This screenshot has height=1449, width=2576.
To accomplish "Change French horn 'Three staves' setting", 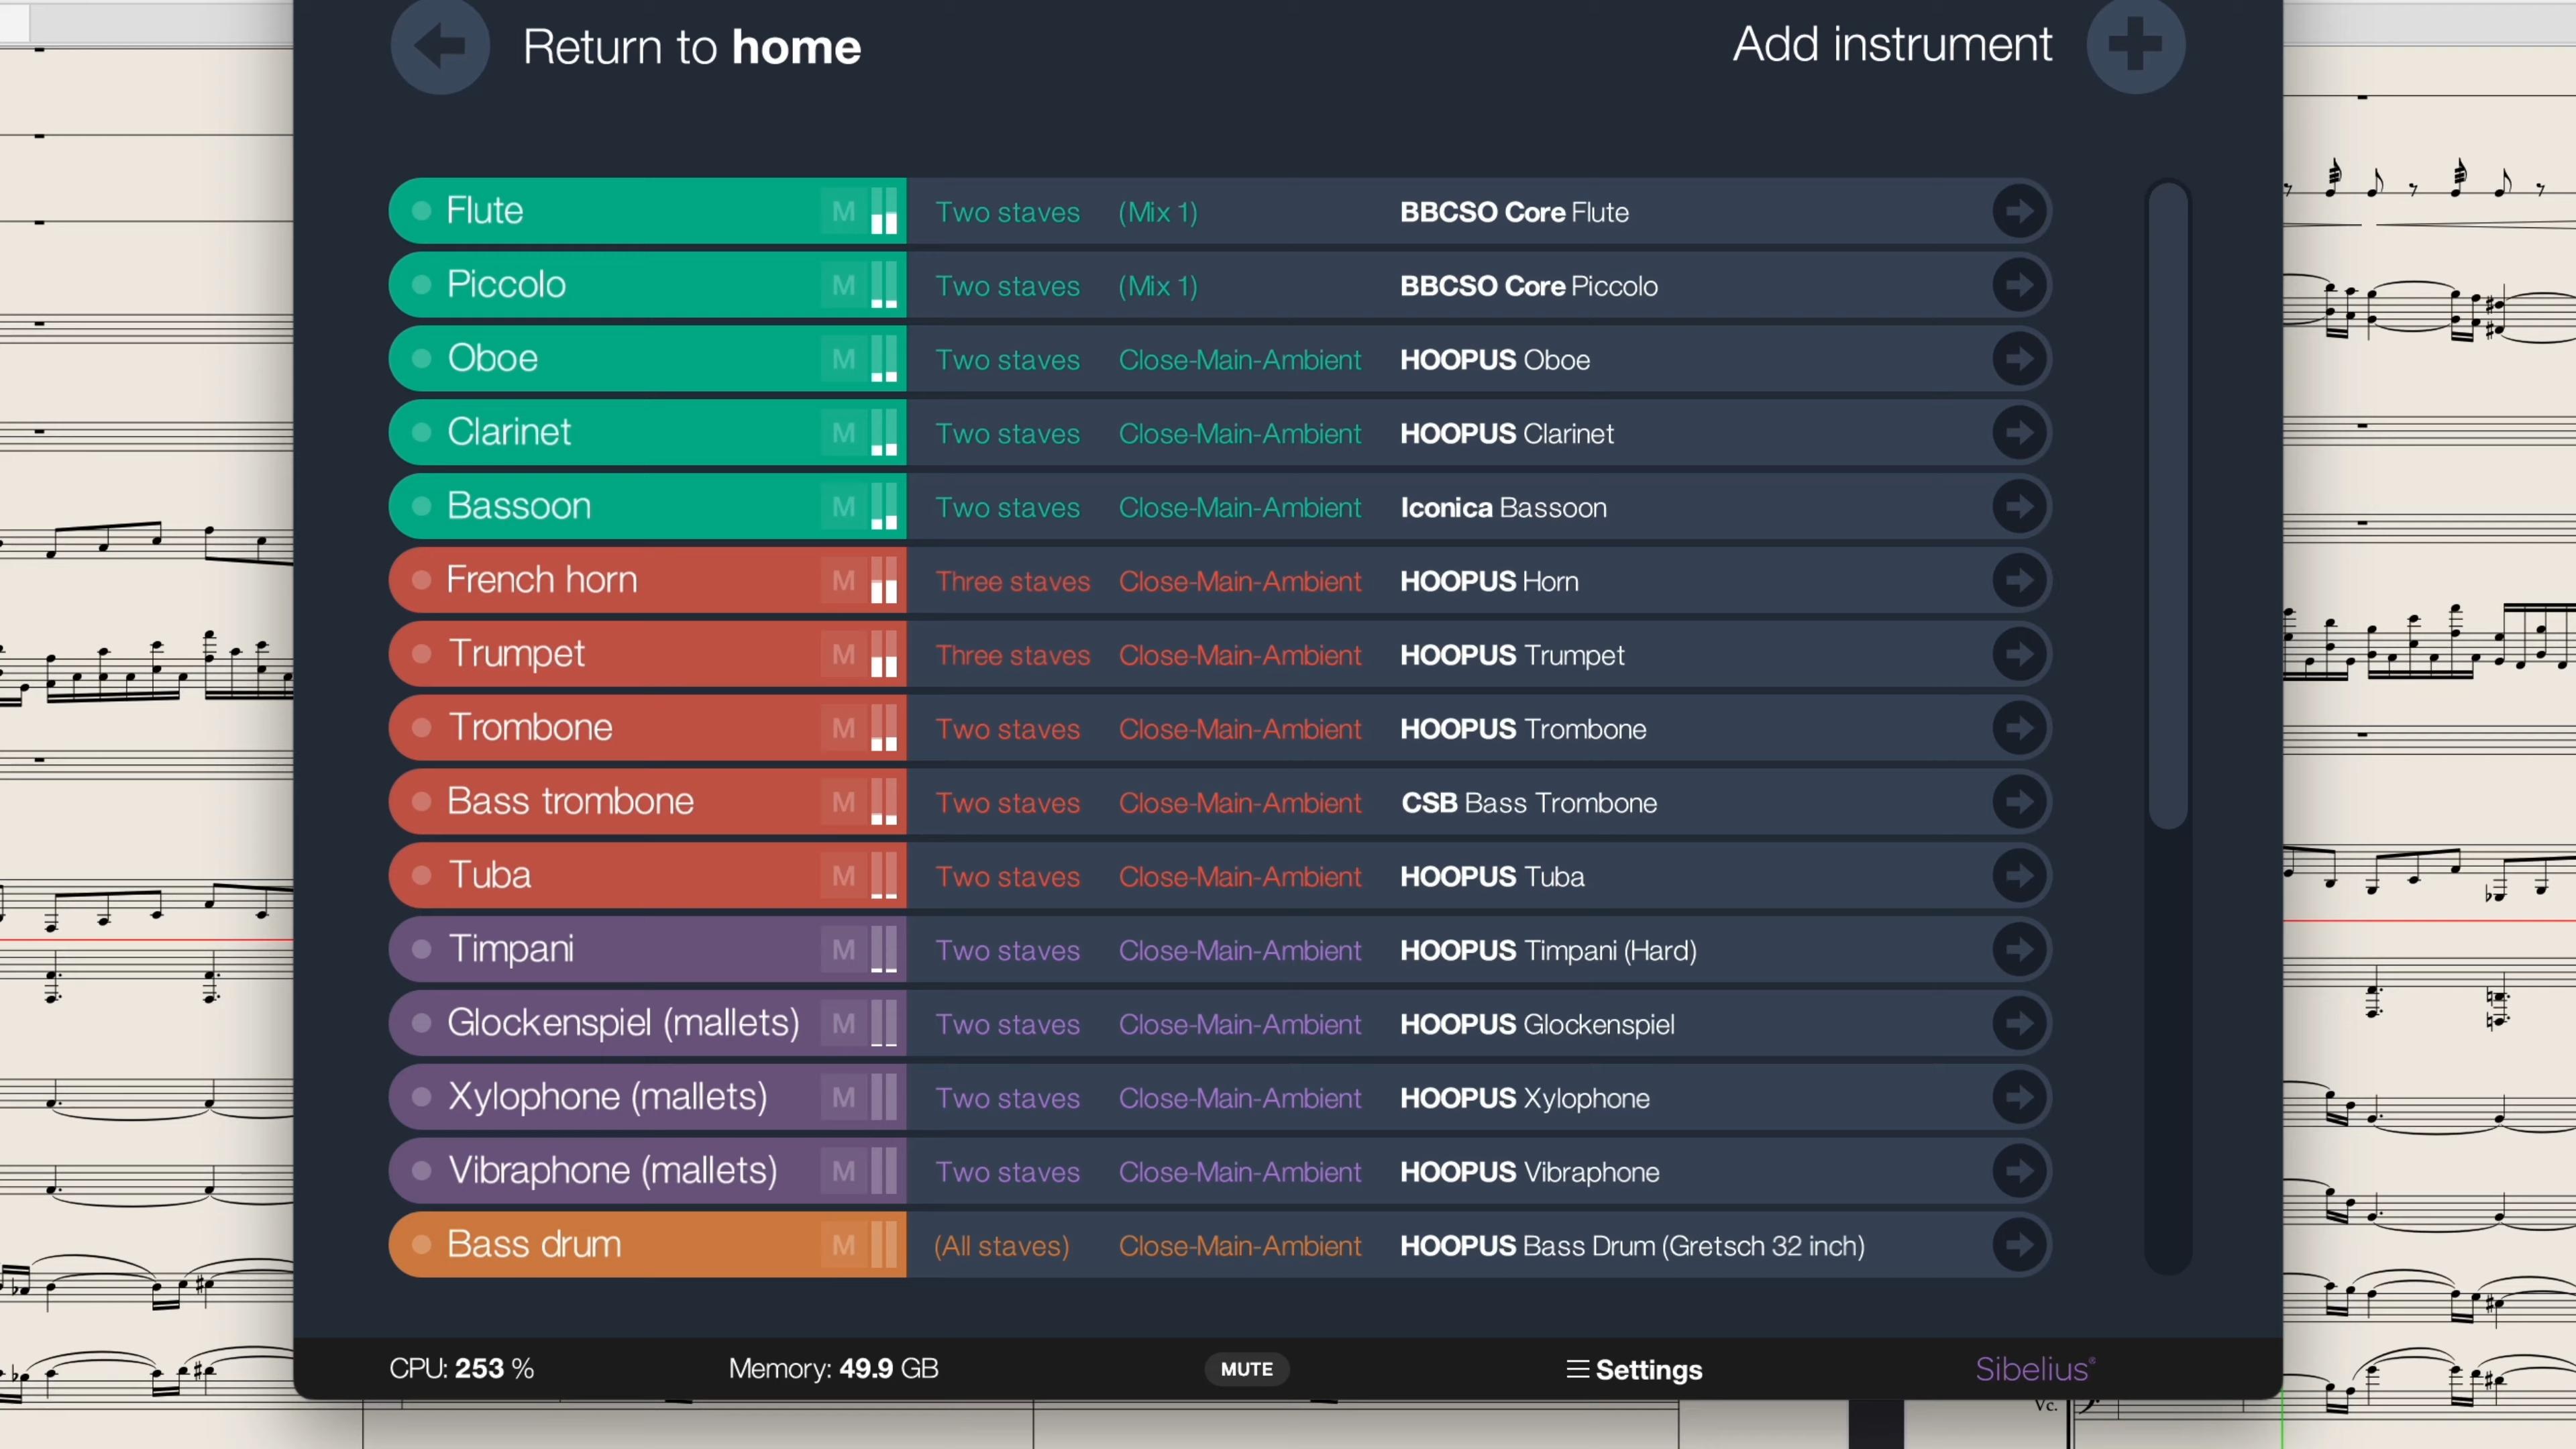I will coord(1012,581).
